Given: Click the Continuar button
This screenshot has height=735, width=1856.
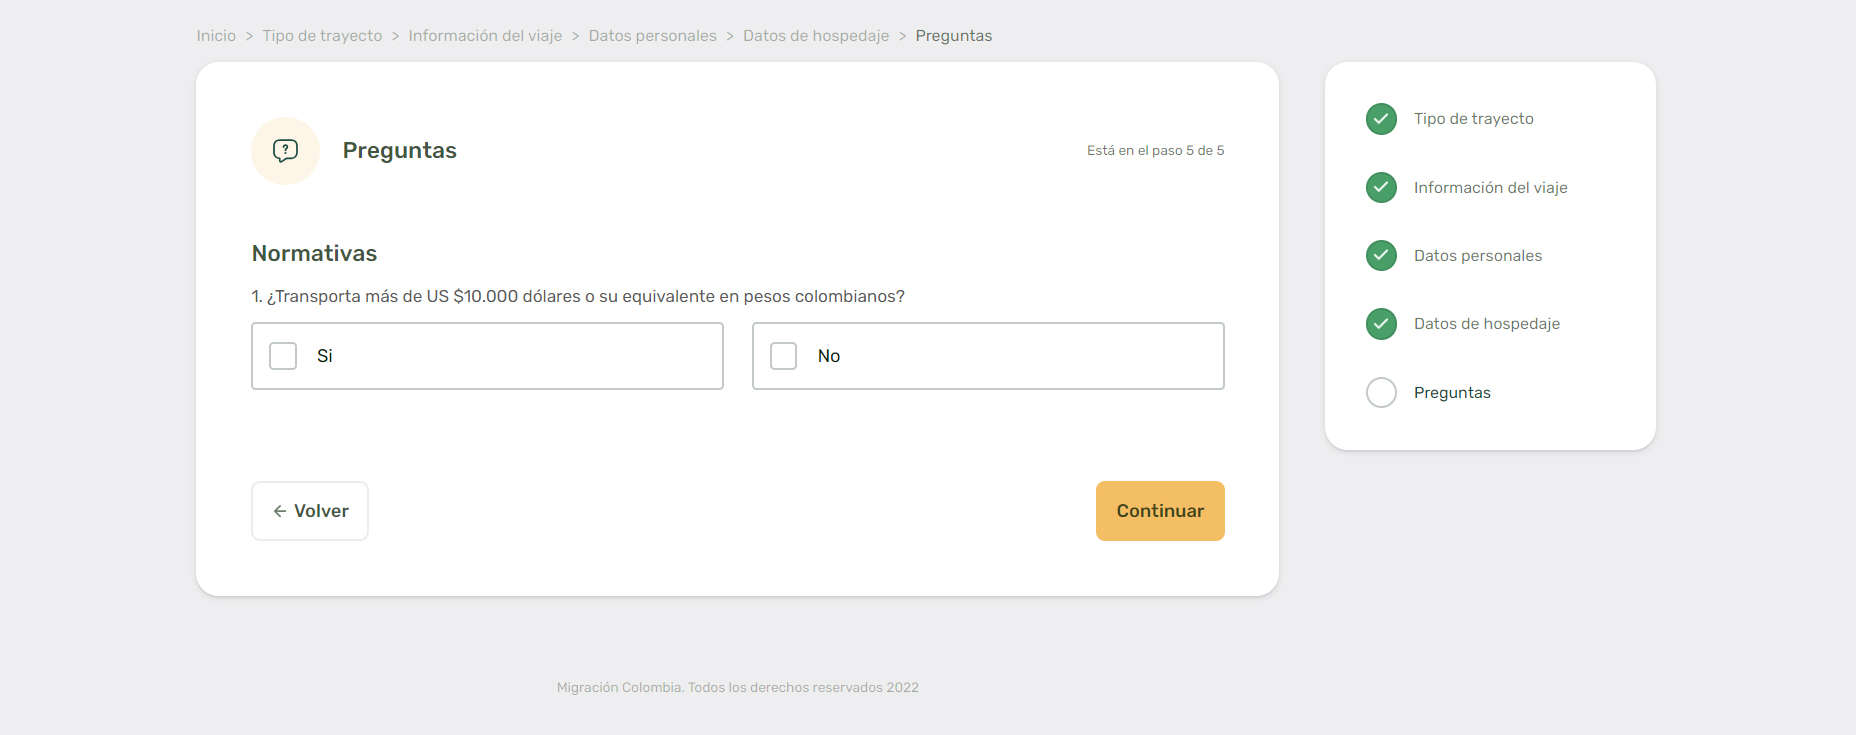Looking at the screenshot, I should [x=1160, y=511].
